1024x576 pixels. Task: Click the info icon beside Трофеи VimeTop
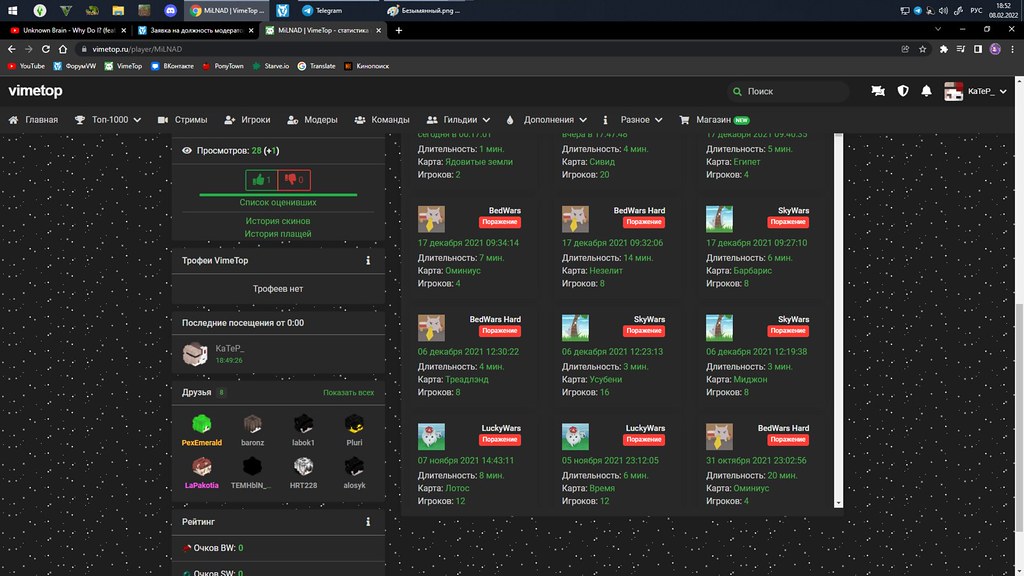coord(368,261)
